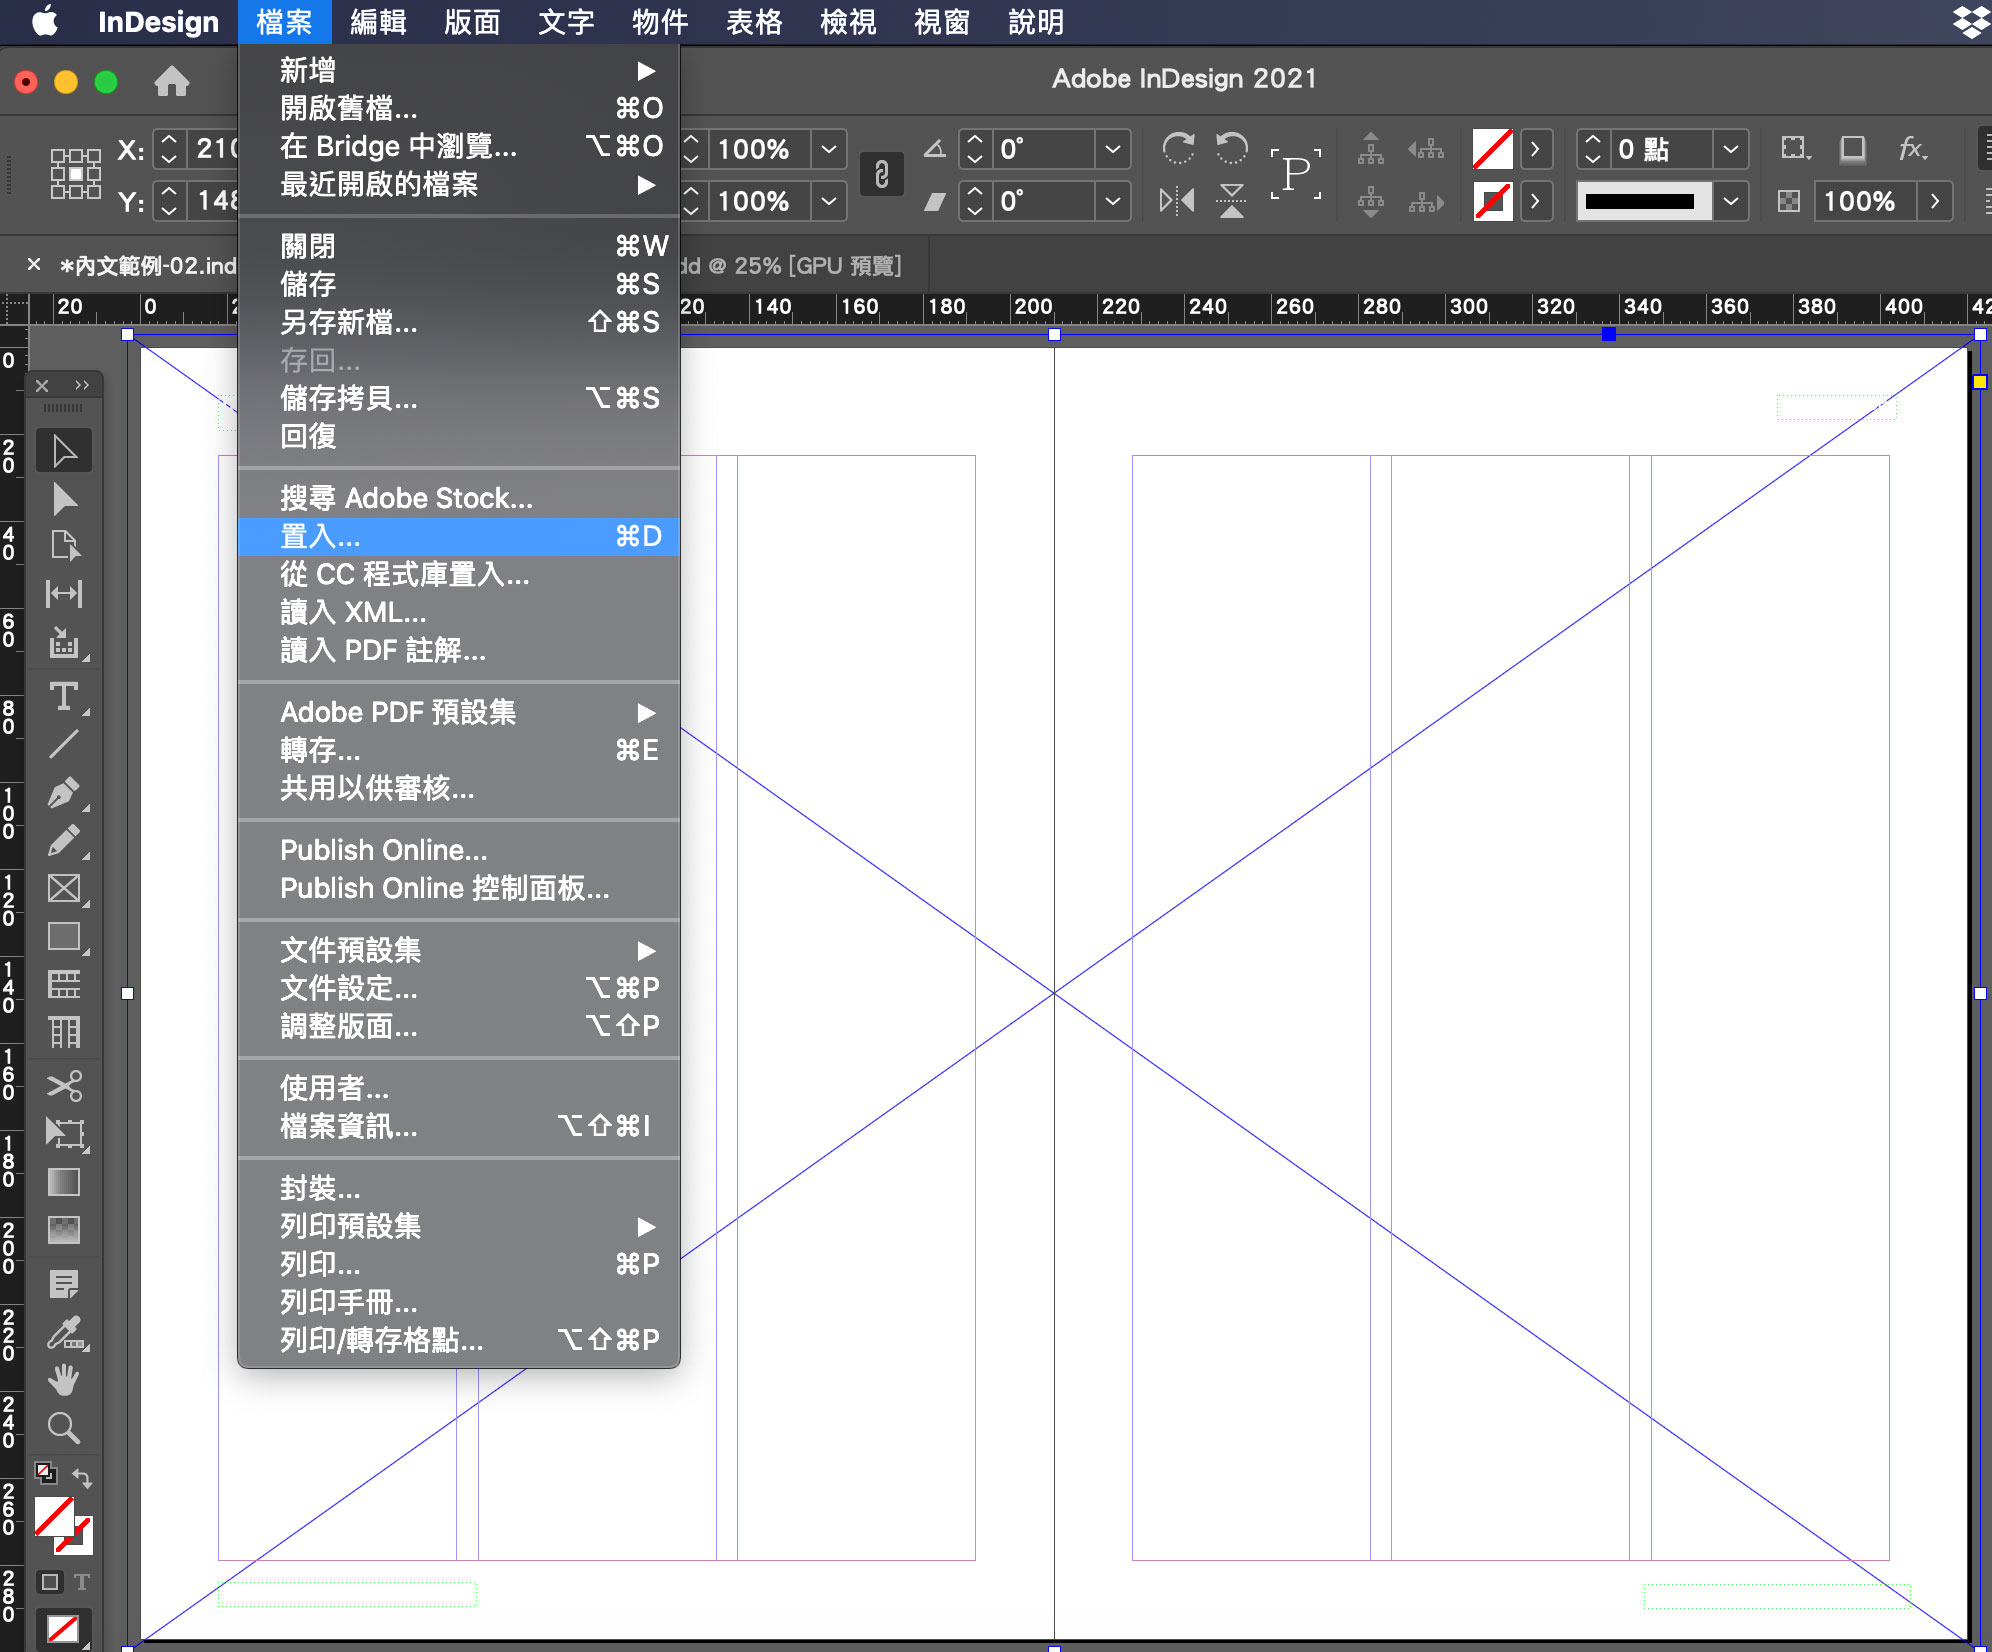Toggle formatting affects text button

coord(82,1582)
